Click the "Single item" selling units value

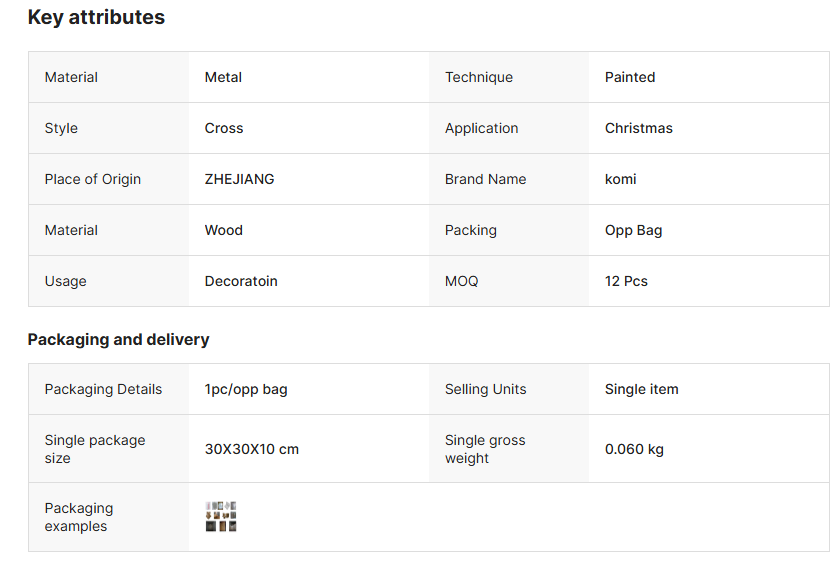pyautogui.click(x=641, y=389)
